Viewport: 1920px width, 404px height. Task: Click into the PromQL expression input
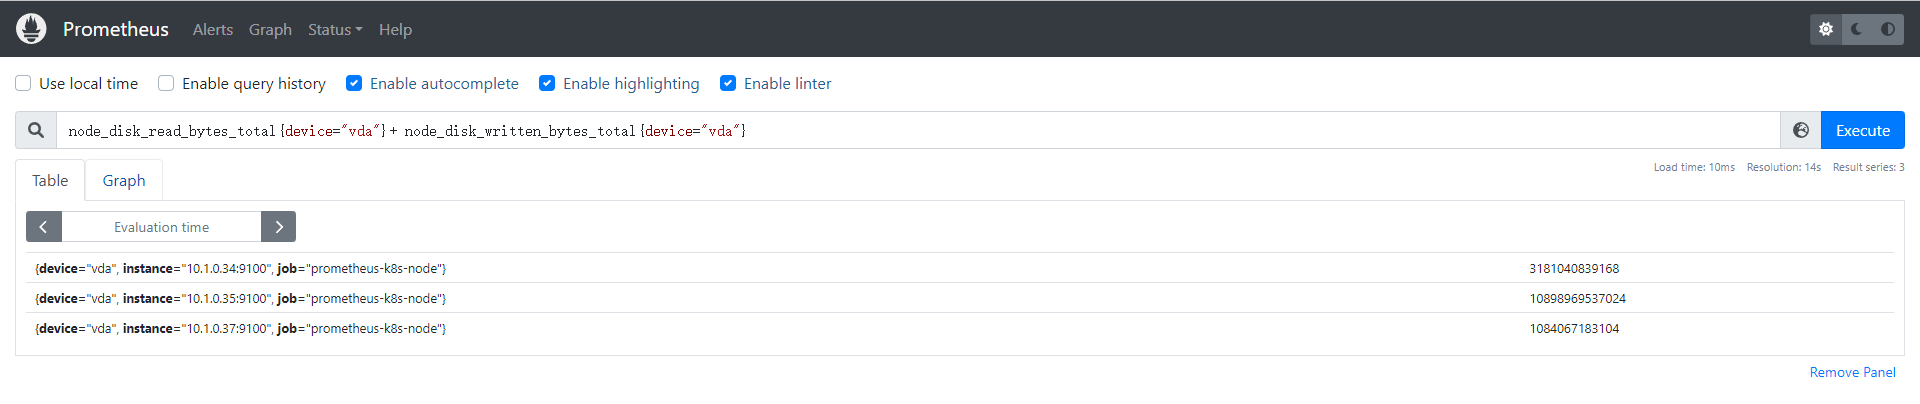pyautogui.click(x=900, y=131)
